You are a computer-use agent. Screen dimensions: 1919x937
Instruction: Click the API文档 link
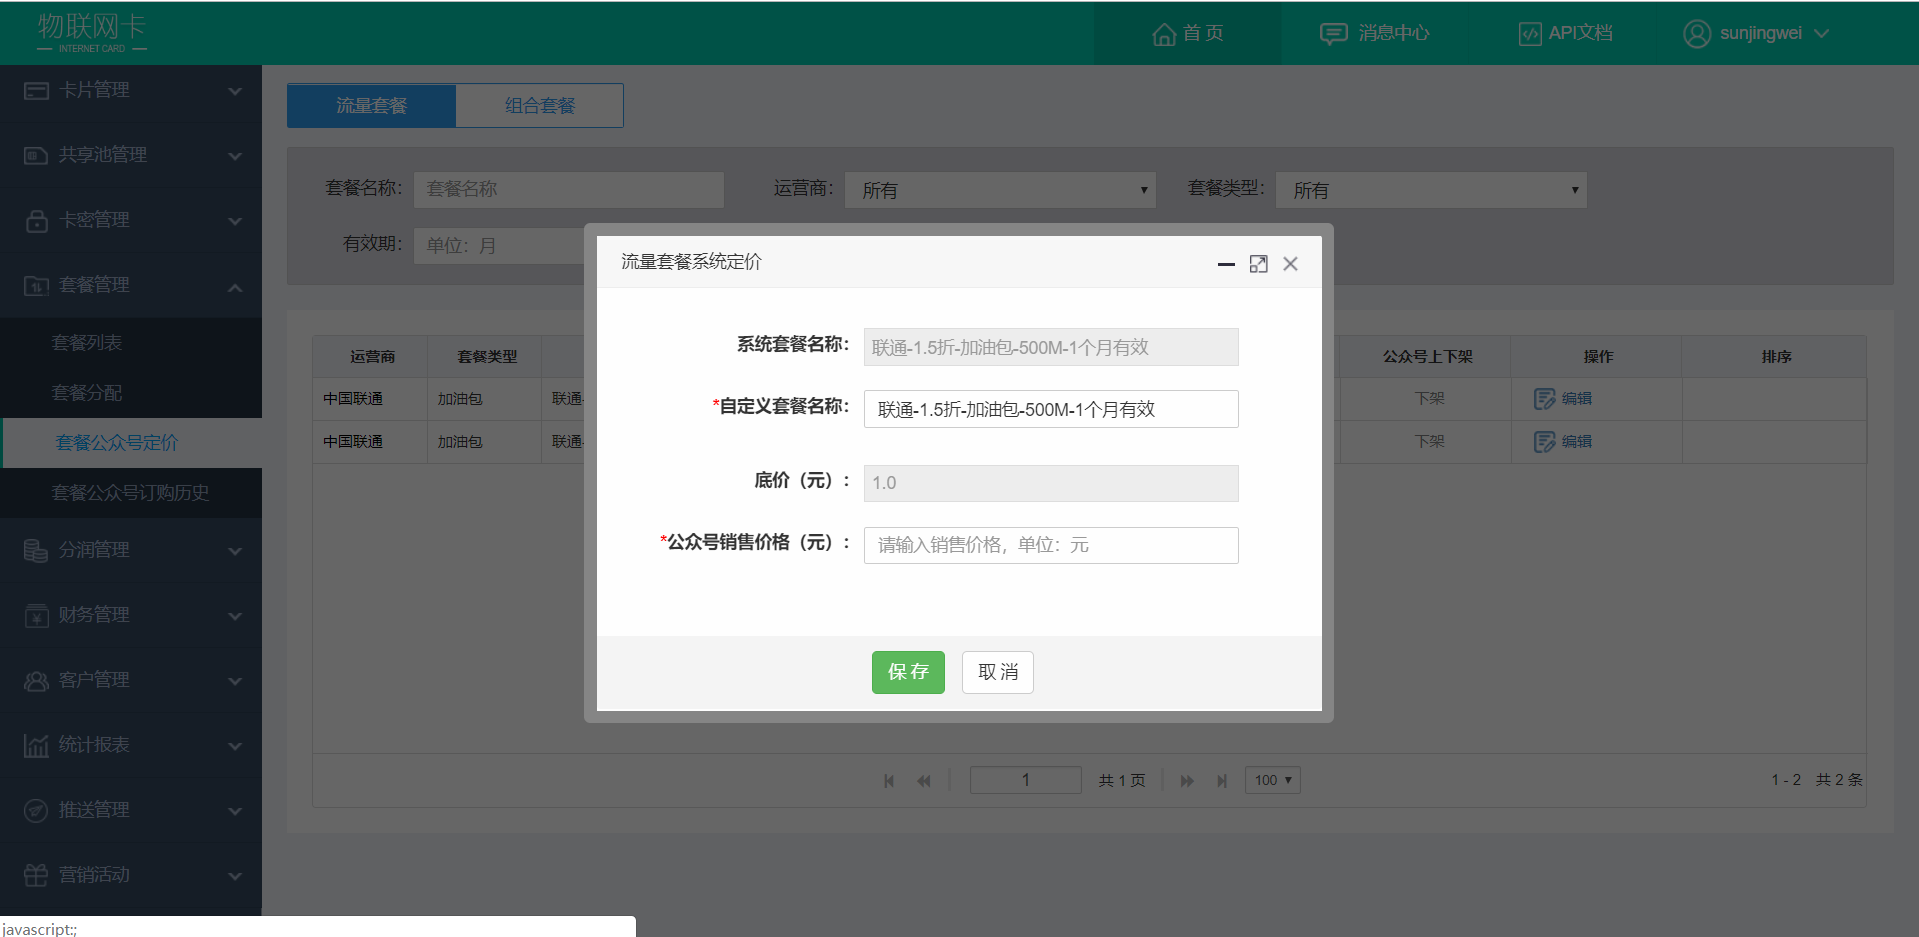click(1581, 34)
